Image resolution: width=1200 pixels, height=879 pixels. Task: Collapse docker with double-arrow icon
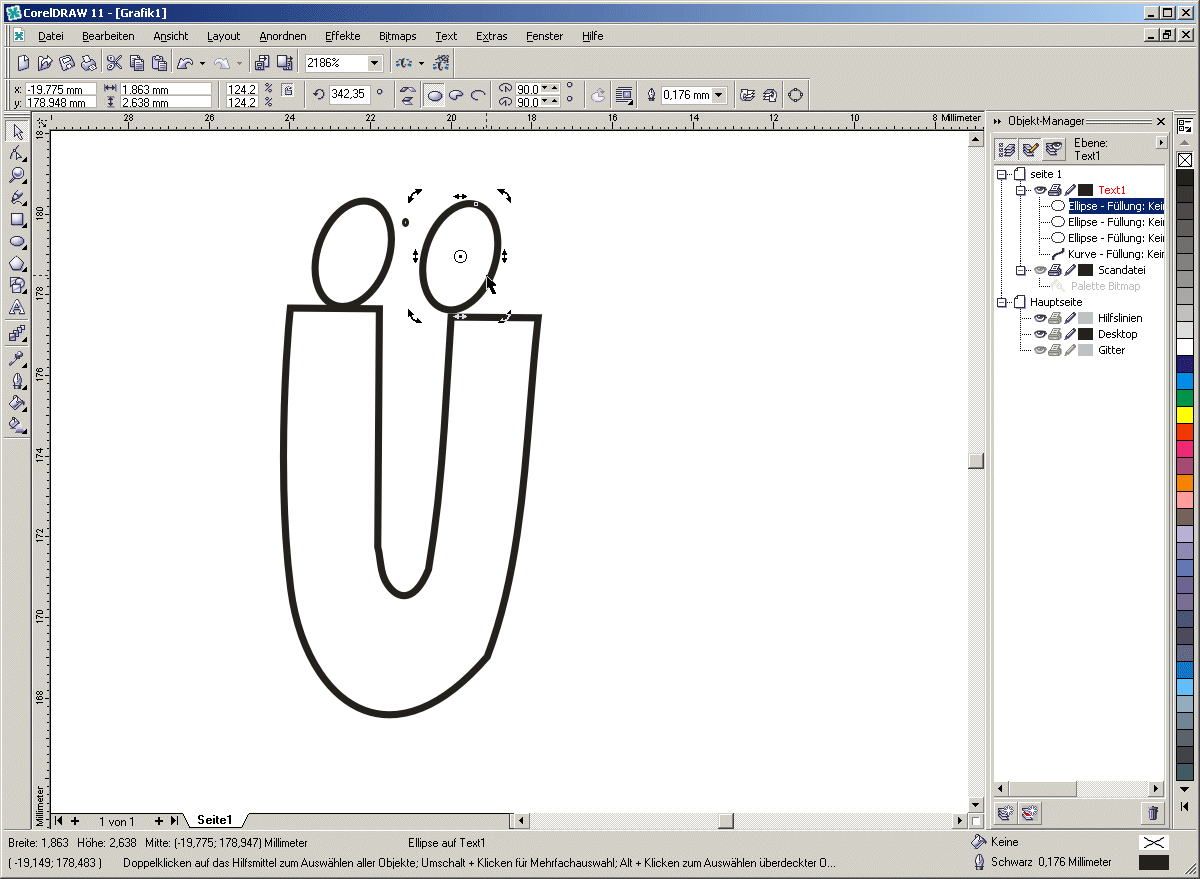coord(998,121)
